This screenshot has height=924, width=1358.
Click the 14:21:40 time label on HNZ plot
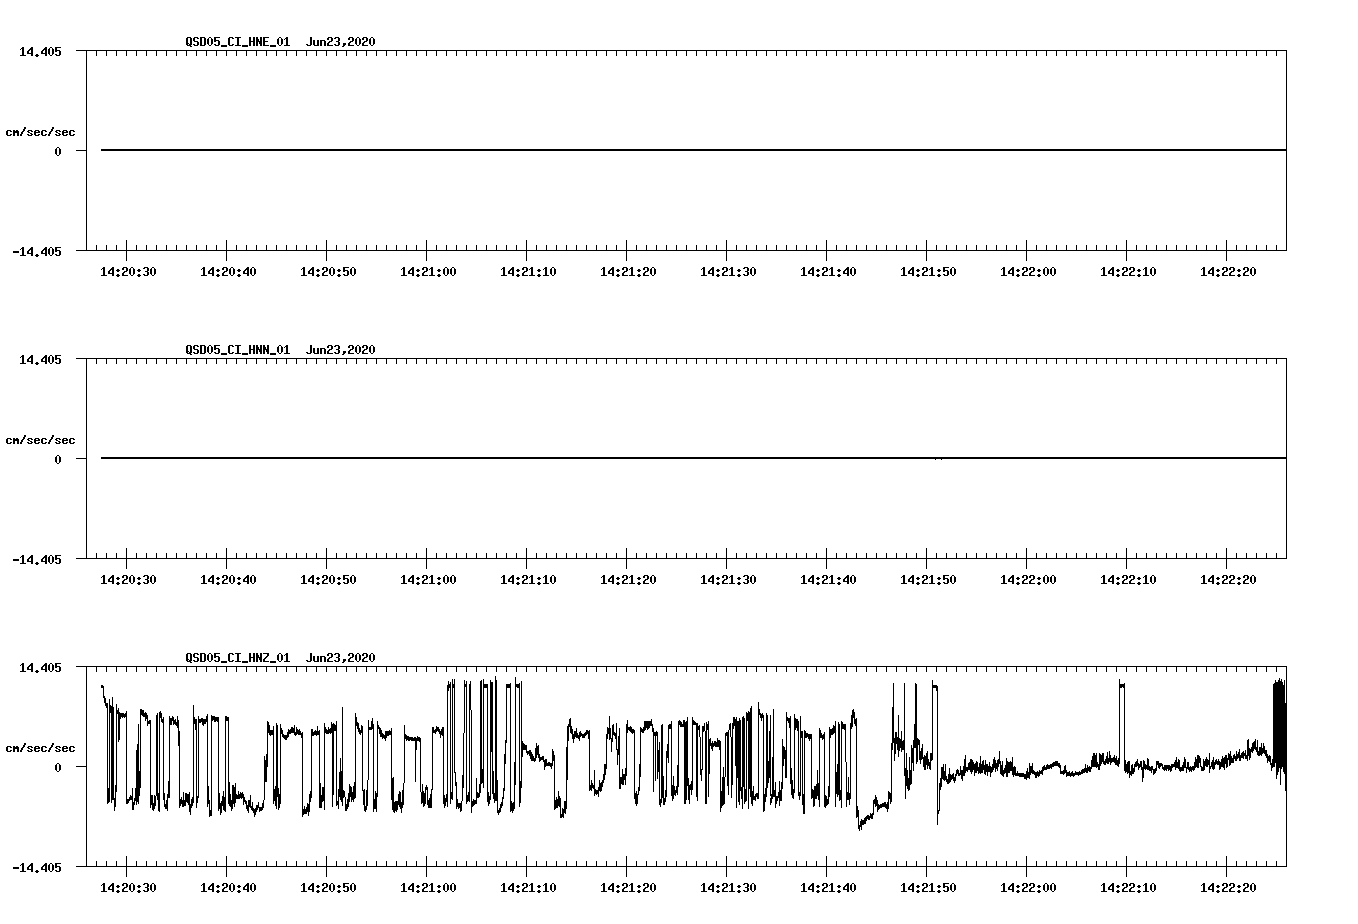[x=827, y=888]
